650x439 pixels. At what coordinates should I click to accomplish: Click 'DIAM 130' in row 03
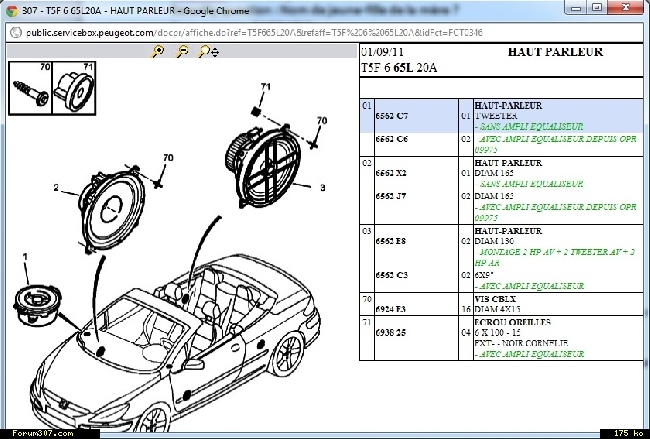point(494,241)
